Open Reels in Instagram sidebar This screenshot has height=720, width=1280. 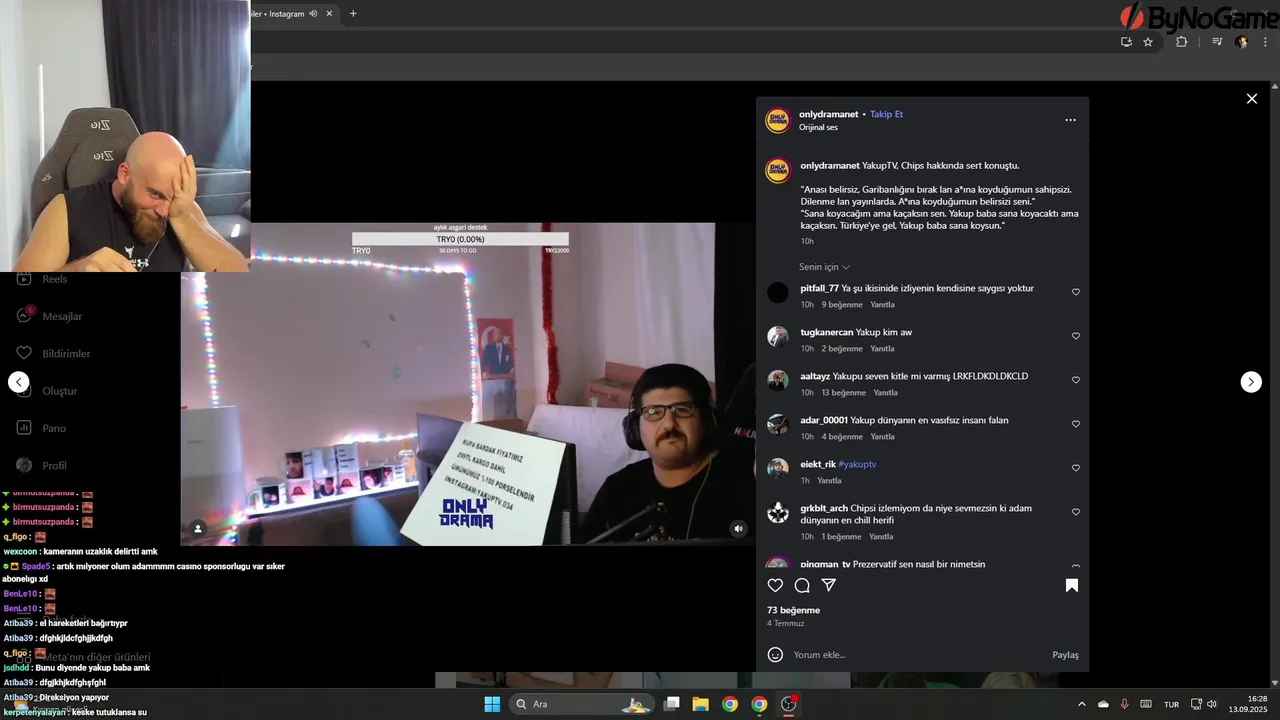coord(42,279)
